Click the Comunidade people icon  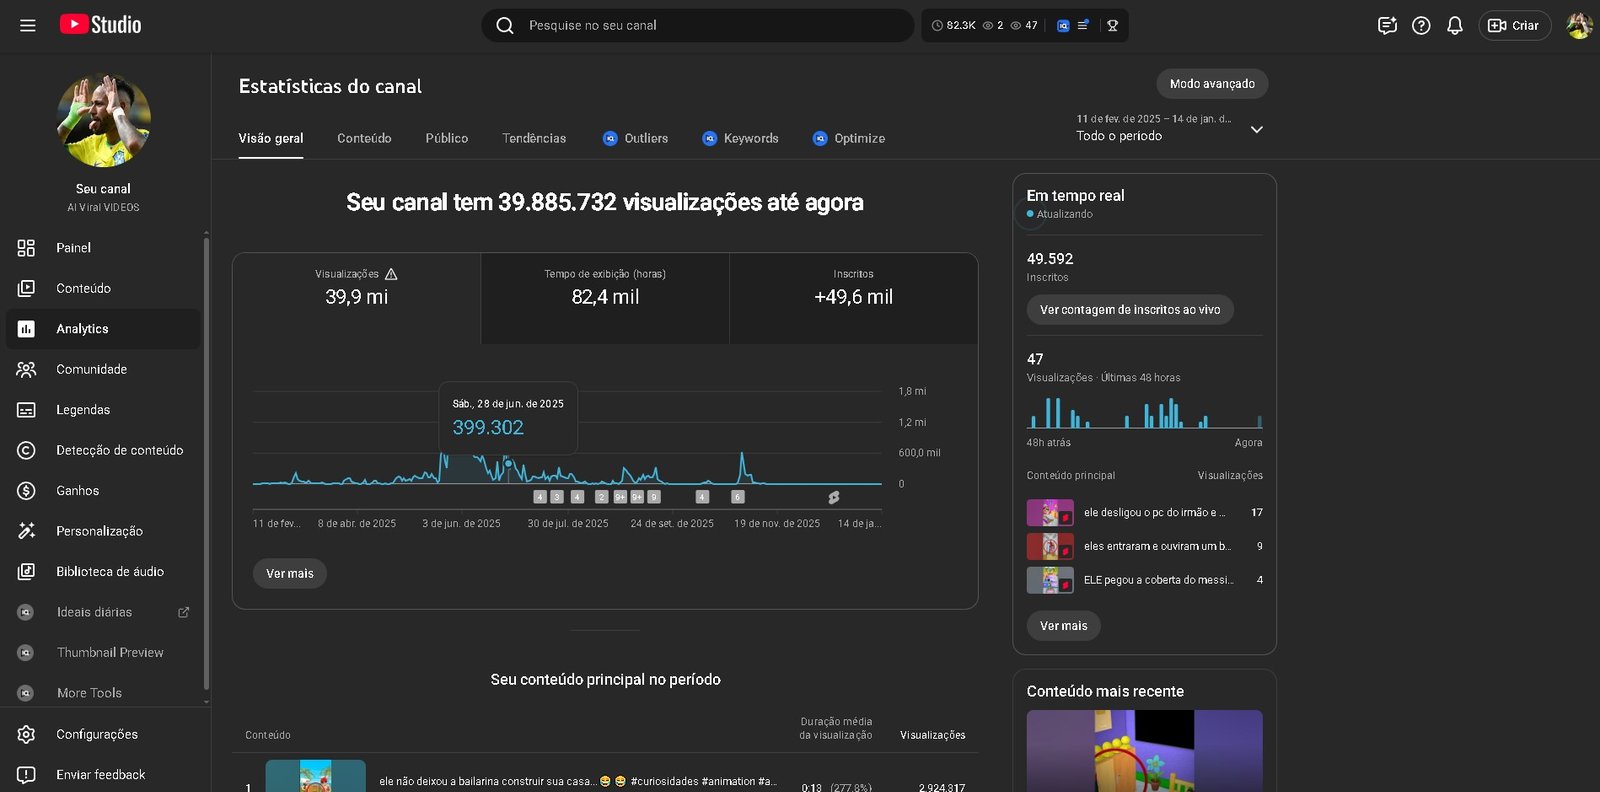[x=26, y=369]
